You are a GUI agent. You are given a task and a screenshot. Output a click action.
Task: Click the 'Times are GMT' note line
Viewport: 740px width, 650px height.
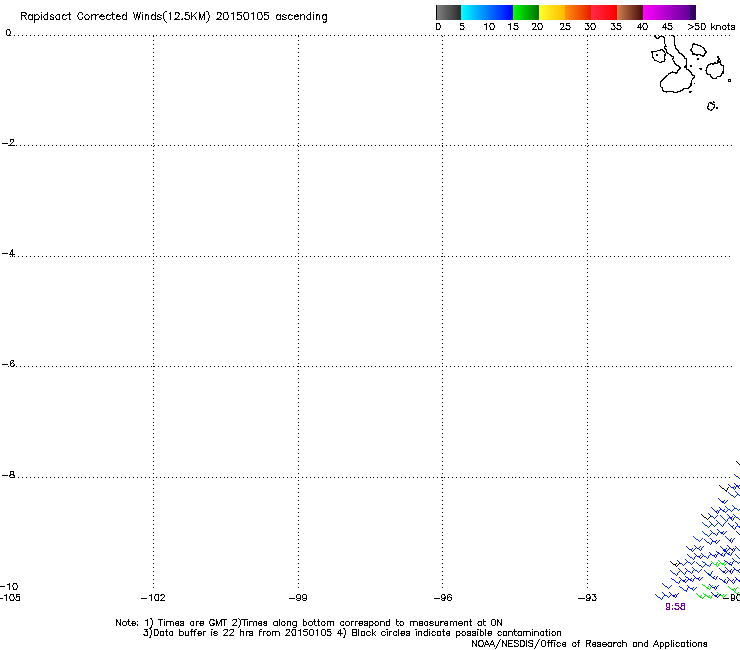pos(309,623)
